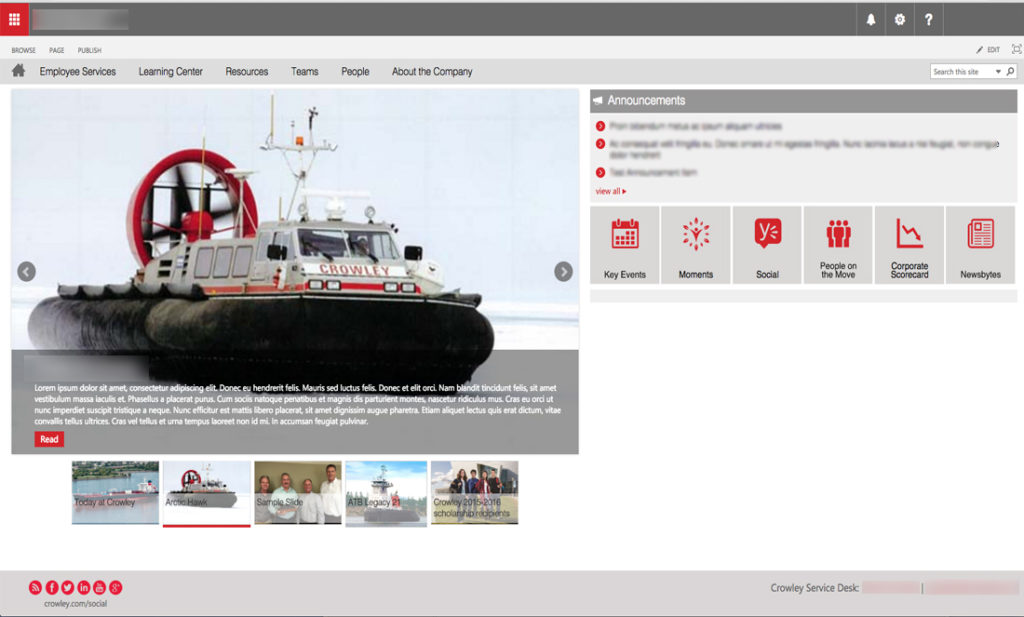Viewport: 1024px width, 617px height.
Task: Open the crowley.com/social link
Action: pyautogui.click(x=75, y=604)
